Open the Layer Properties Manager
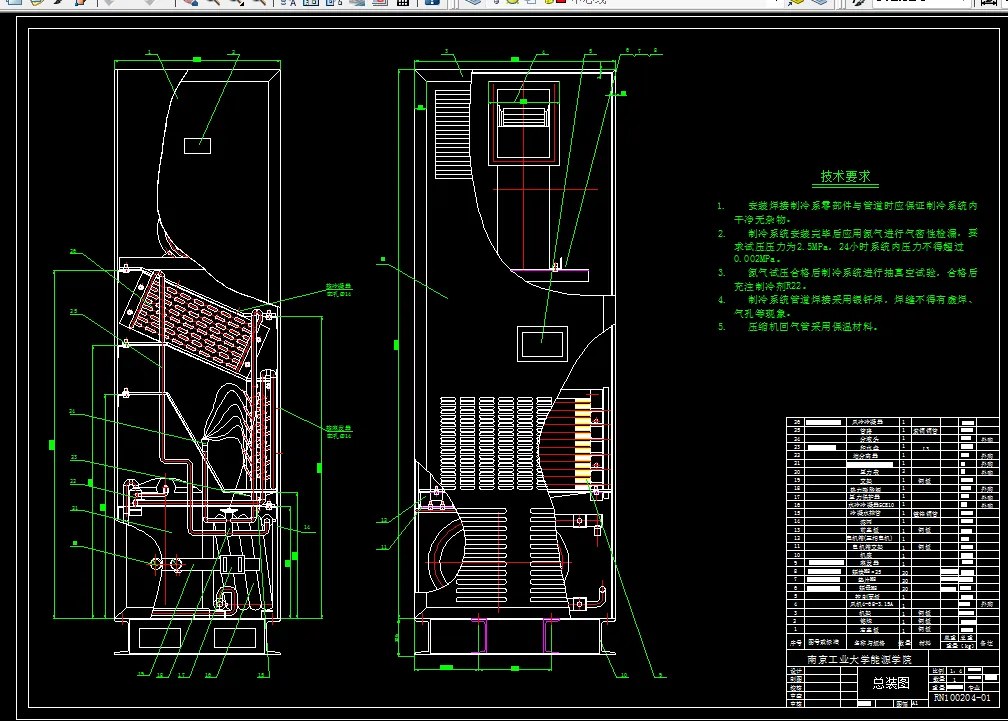 (x=472, y=3)
